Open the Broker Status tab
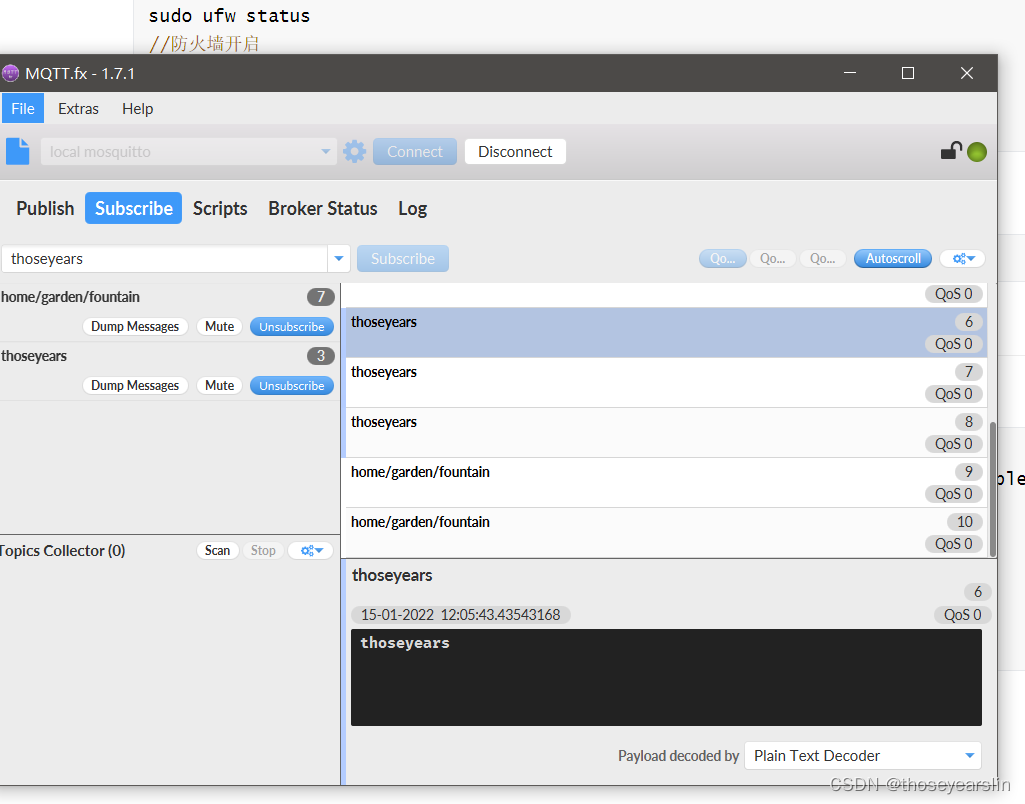The image size is (1025, 804). point(323,209)
